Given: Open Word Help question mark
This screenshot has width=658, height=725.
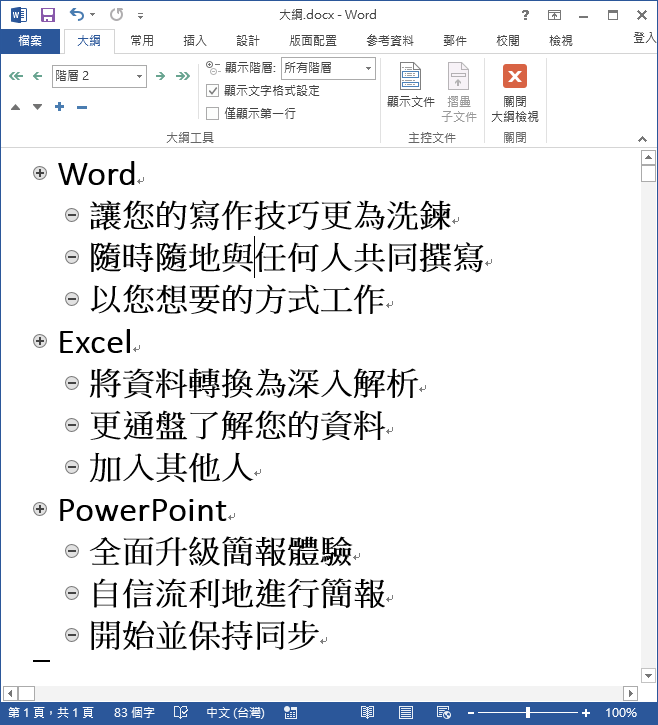Looking at the screenshot, I should click(x=525, y=15).
